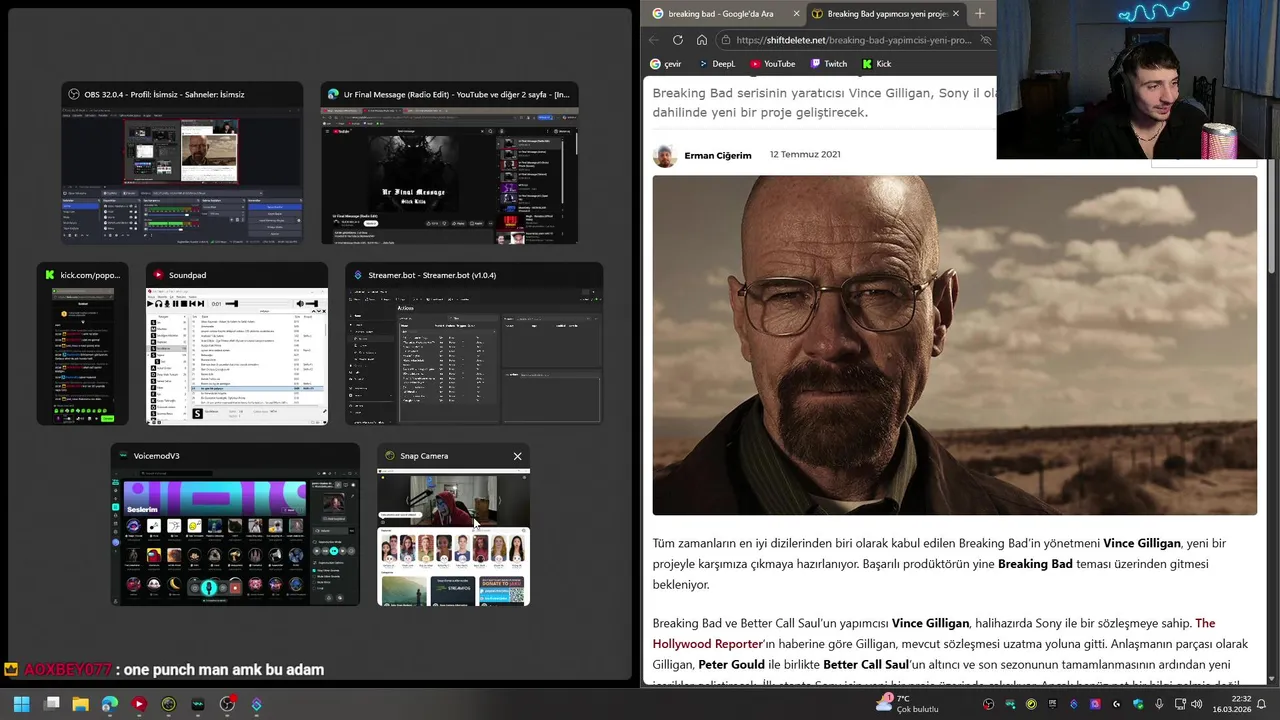The width and height of the screenshot is (1280, 720).
Task: Close the breaking bad Google tab
Action: point(797,14)
